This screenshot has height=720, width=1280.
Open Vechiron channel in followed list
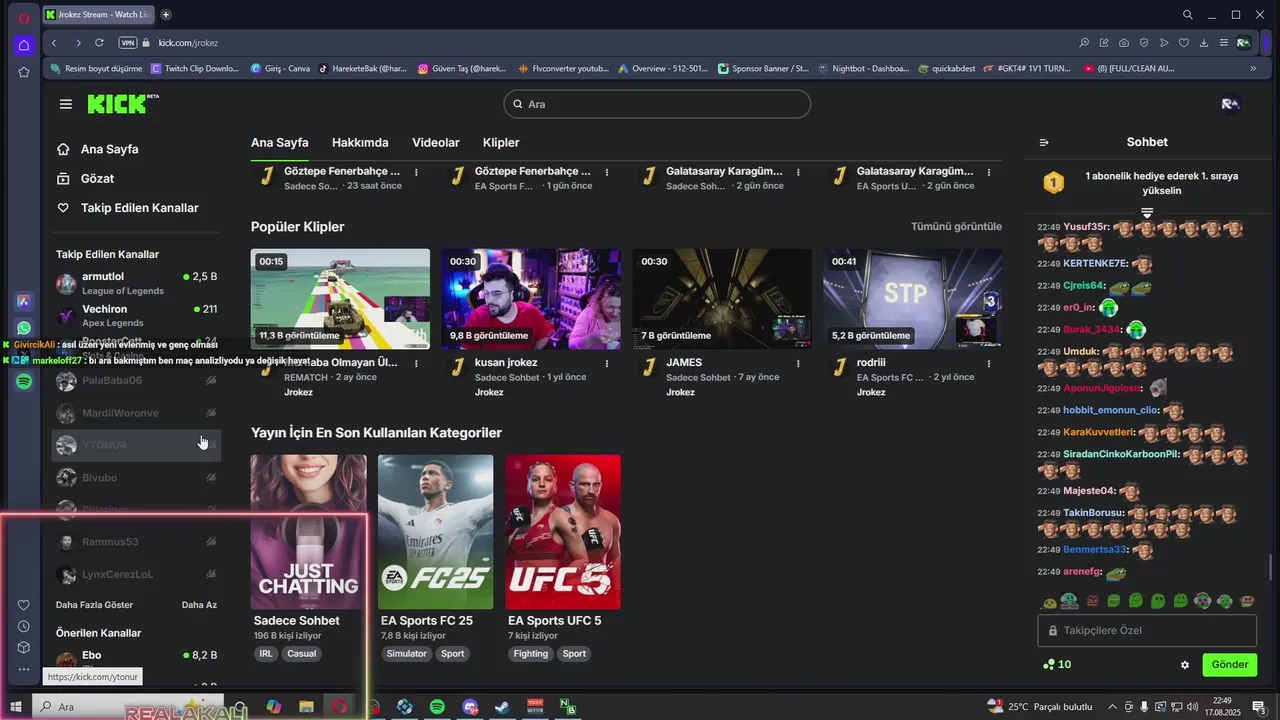(136, 316)
